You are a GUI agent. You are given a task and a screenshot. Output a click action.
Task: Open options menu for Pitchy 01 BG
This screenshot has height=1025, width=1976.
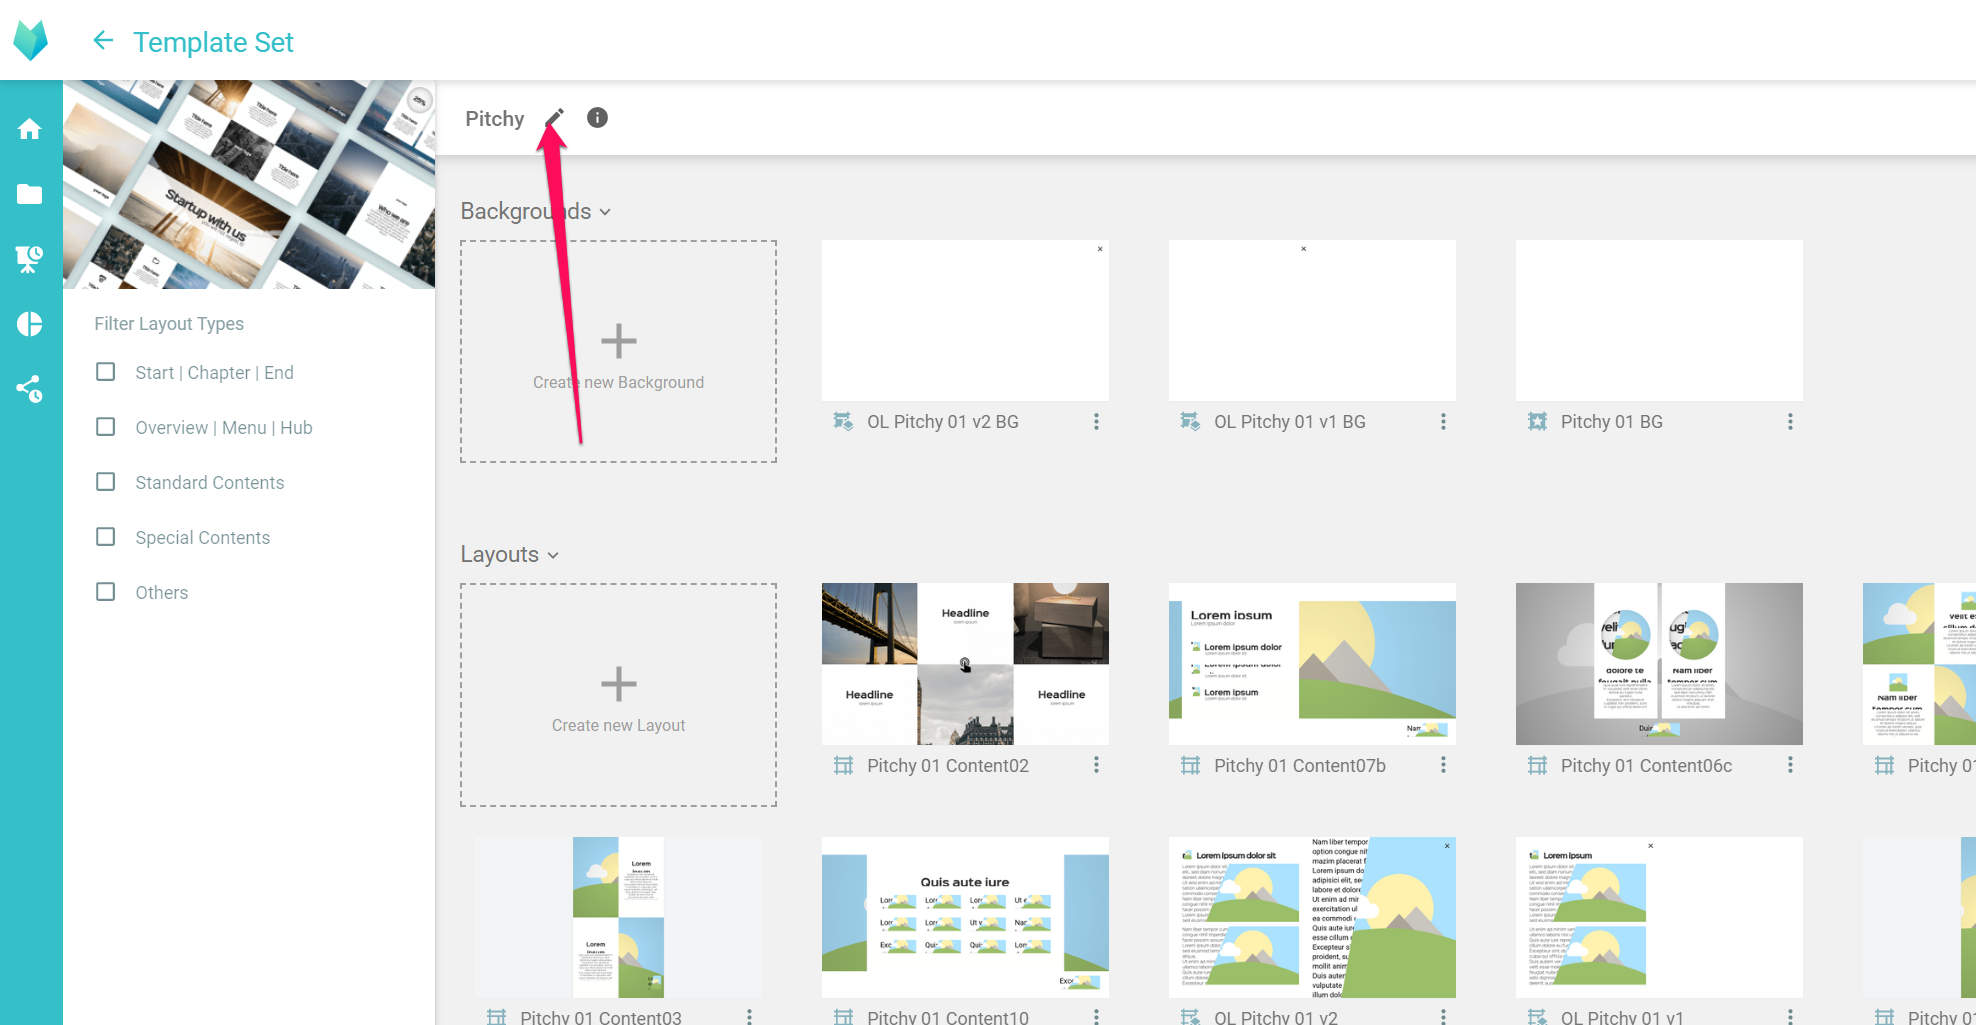1790,422
